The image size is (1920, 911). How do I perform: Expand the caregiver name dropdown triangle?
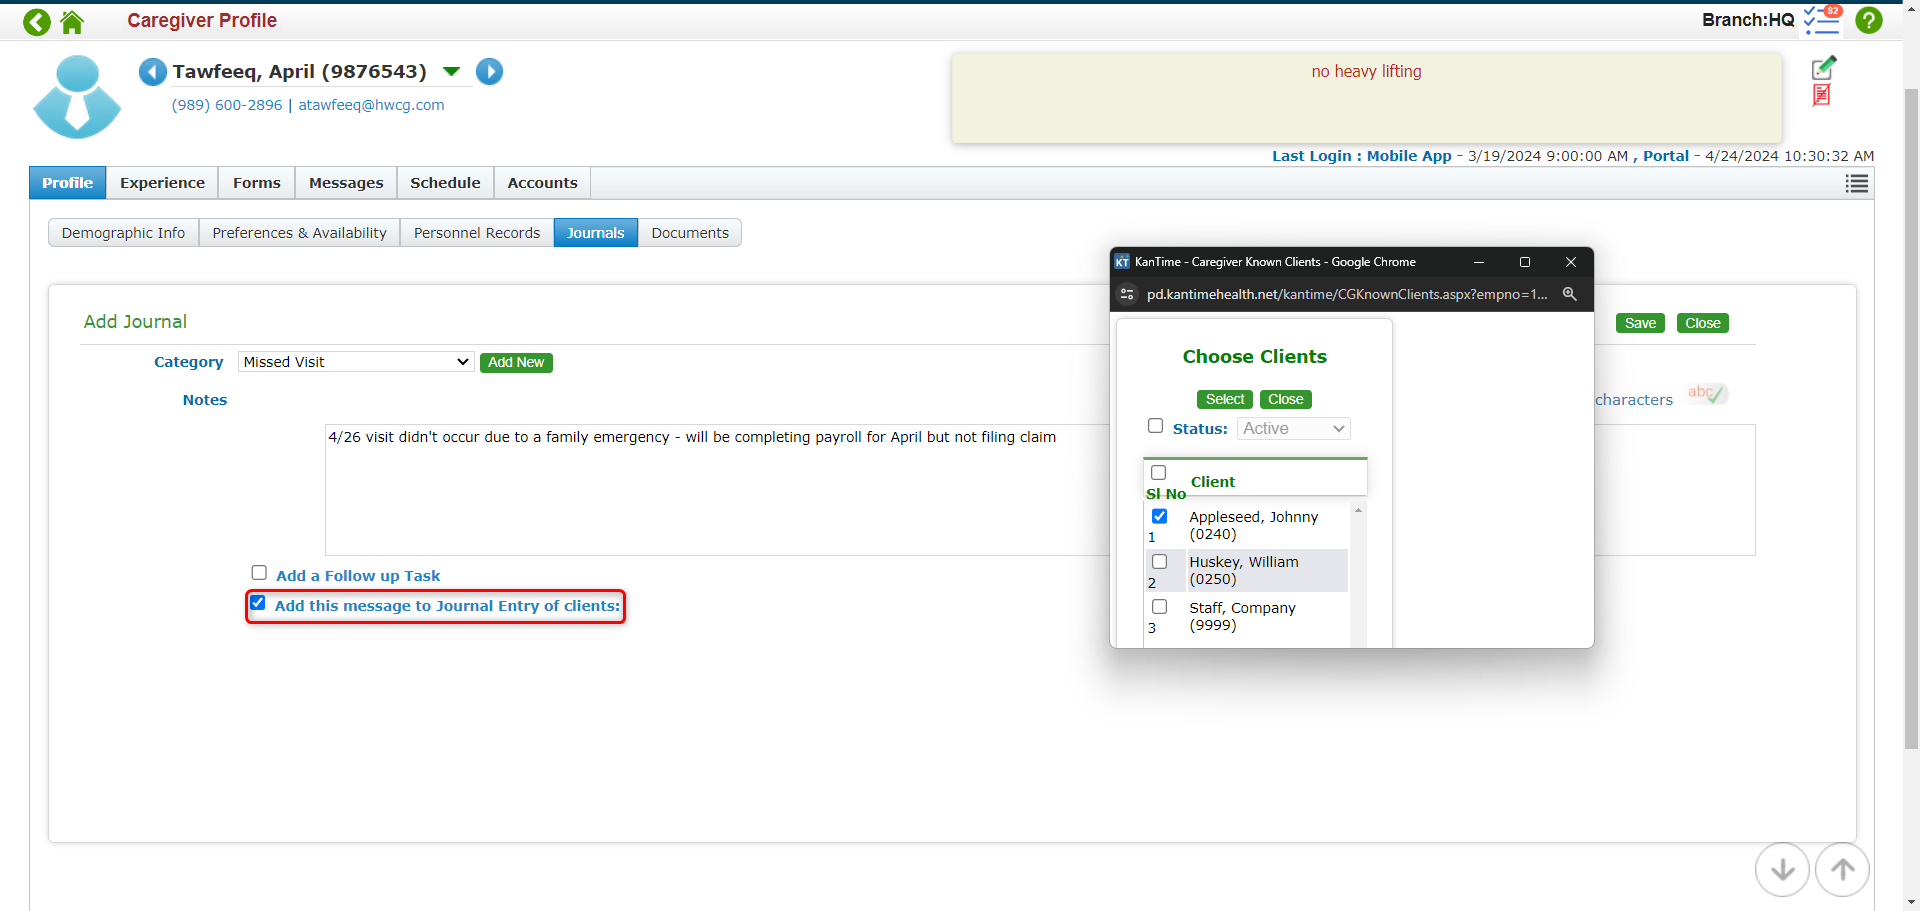click(x=451, y=72)
